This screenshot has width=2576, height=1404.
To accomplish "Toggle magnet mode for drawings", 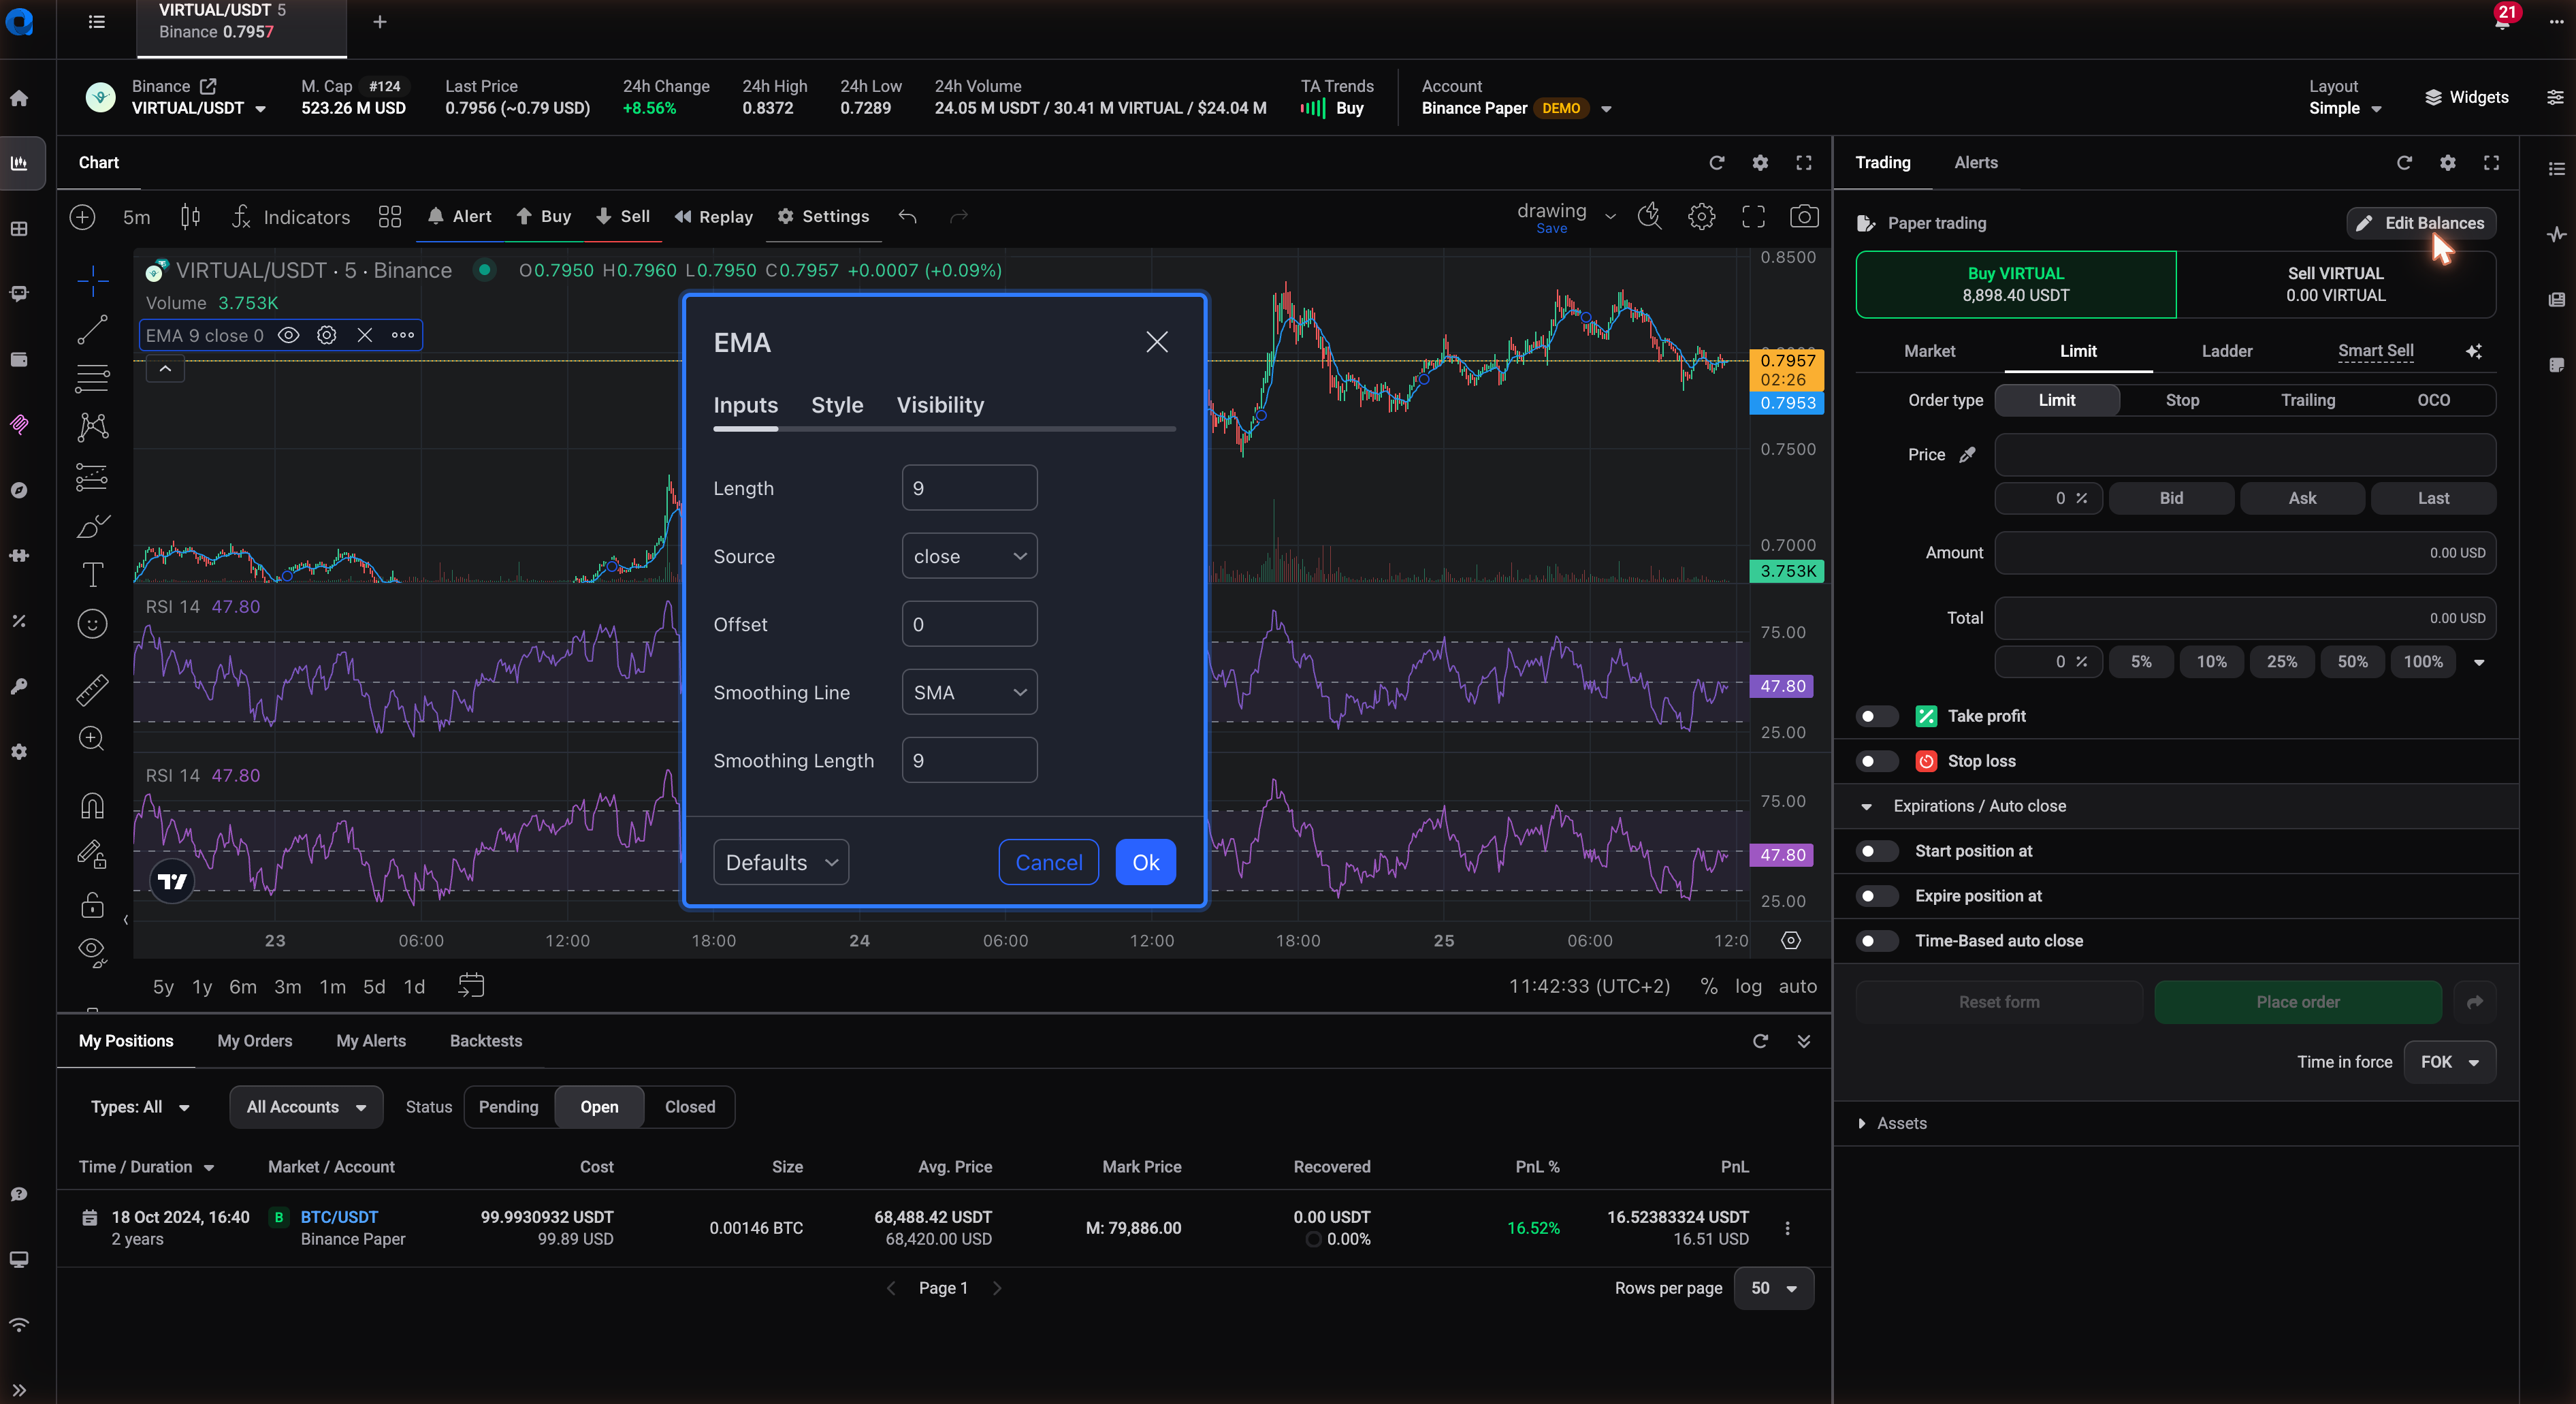I will tap(92, 805).
